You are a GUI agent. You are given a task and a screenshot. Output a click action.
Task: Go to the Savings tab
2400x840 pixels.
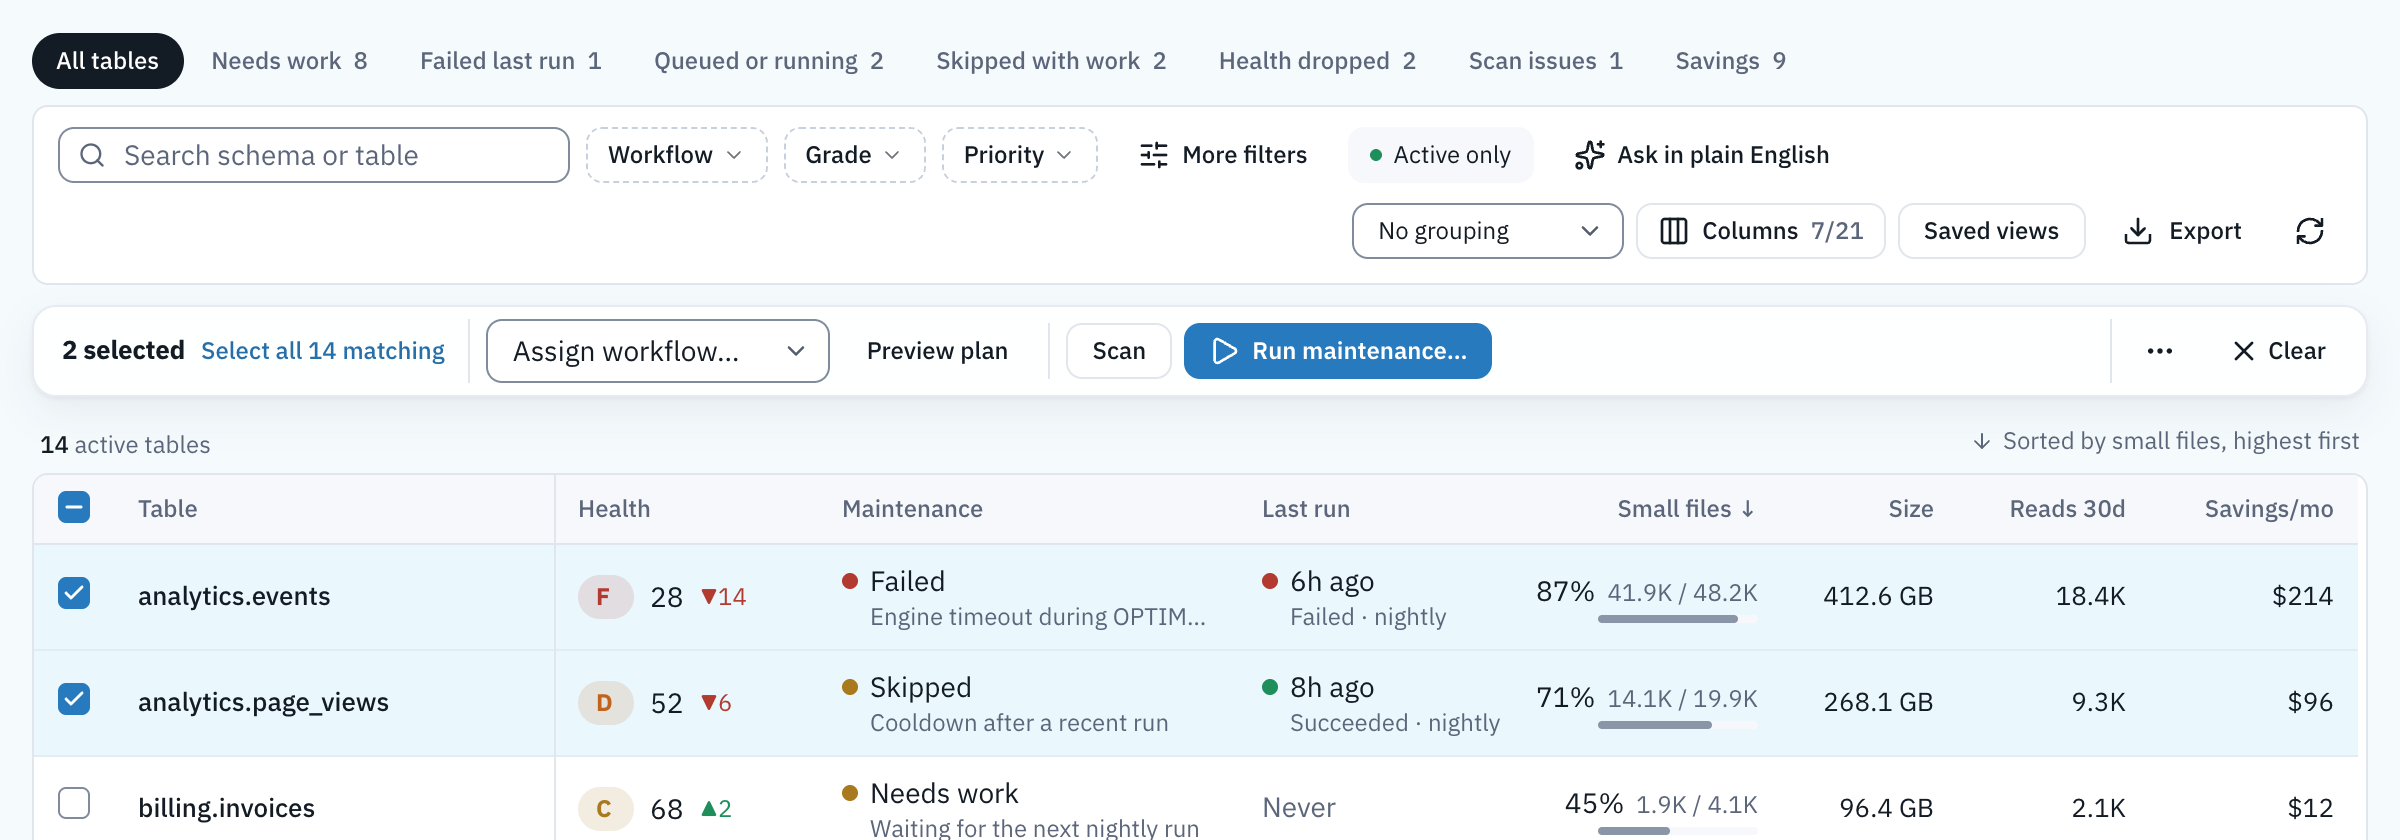(1730, 61)
